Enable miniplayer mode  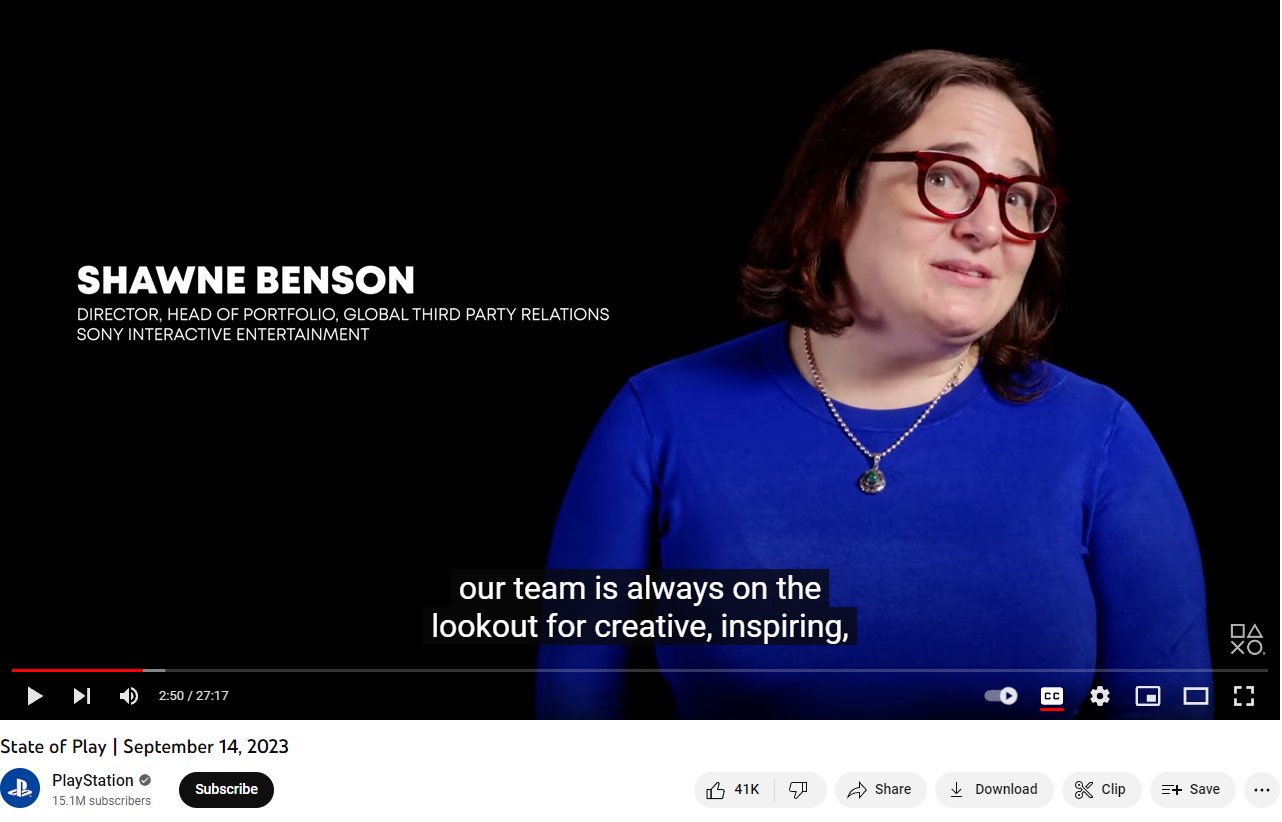1148,696
